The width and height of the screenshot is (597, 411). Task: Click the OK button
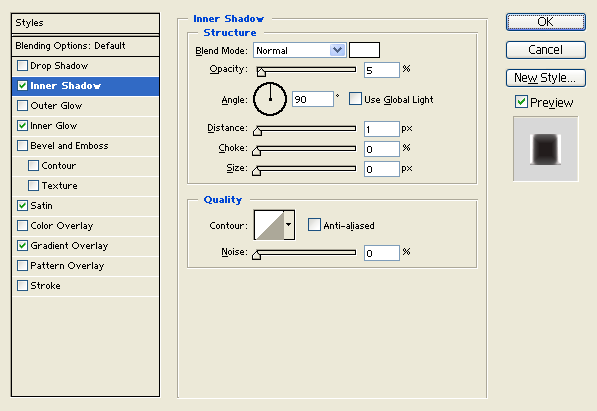click(546, 22)
